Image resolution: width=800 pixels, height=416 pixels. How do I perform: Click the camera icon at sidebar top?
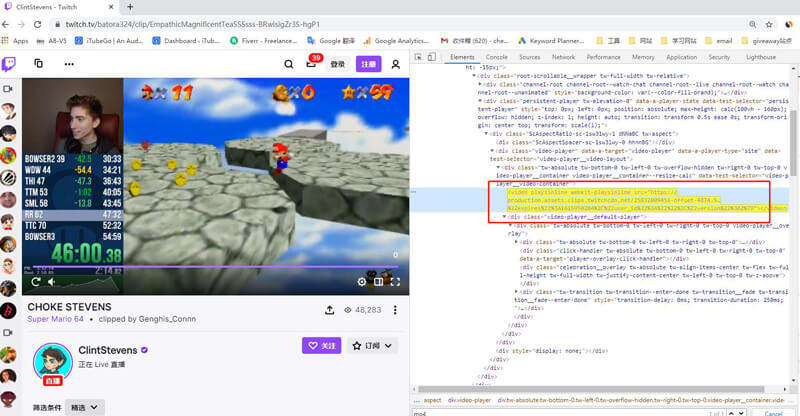click(8, 89)
